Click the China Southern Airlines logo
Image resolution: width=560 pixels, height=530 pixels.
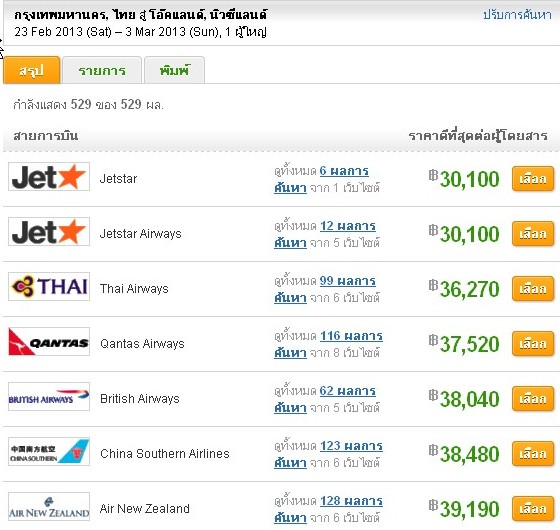point(49,451)
